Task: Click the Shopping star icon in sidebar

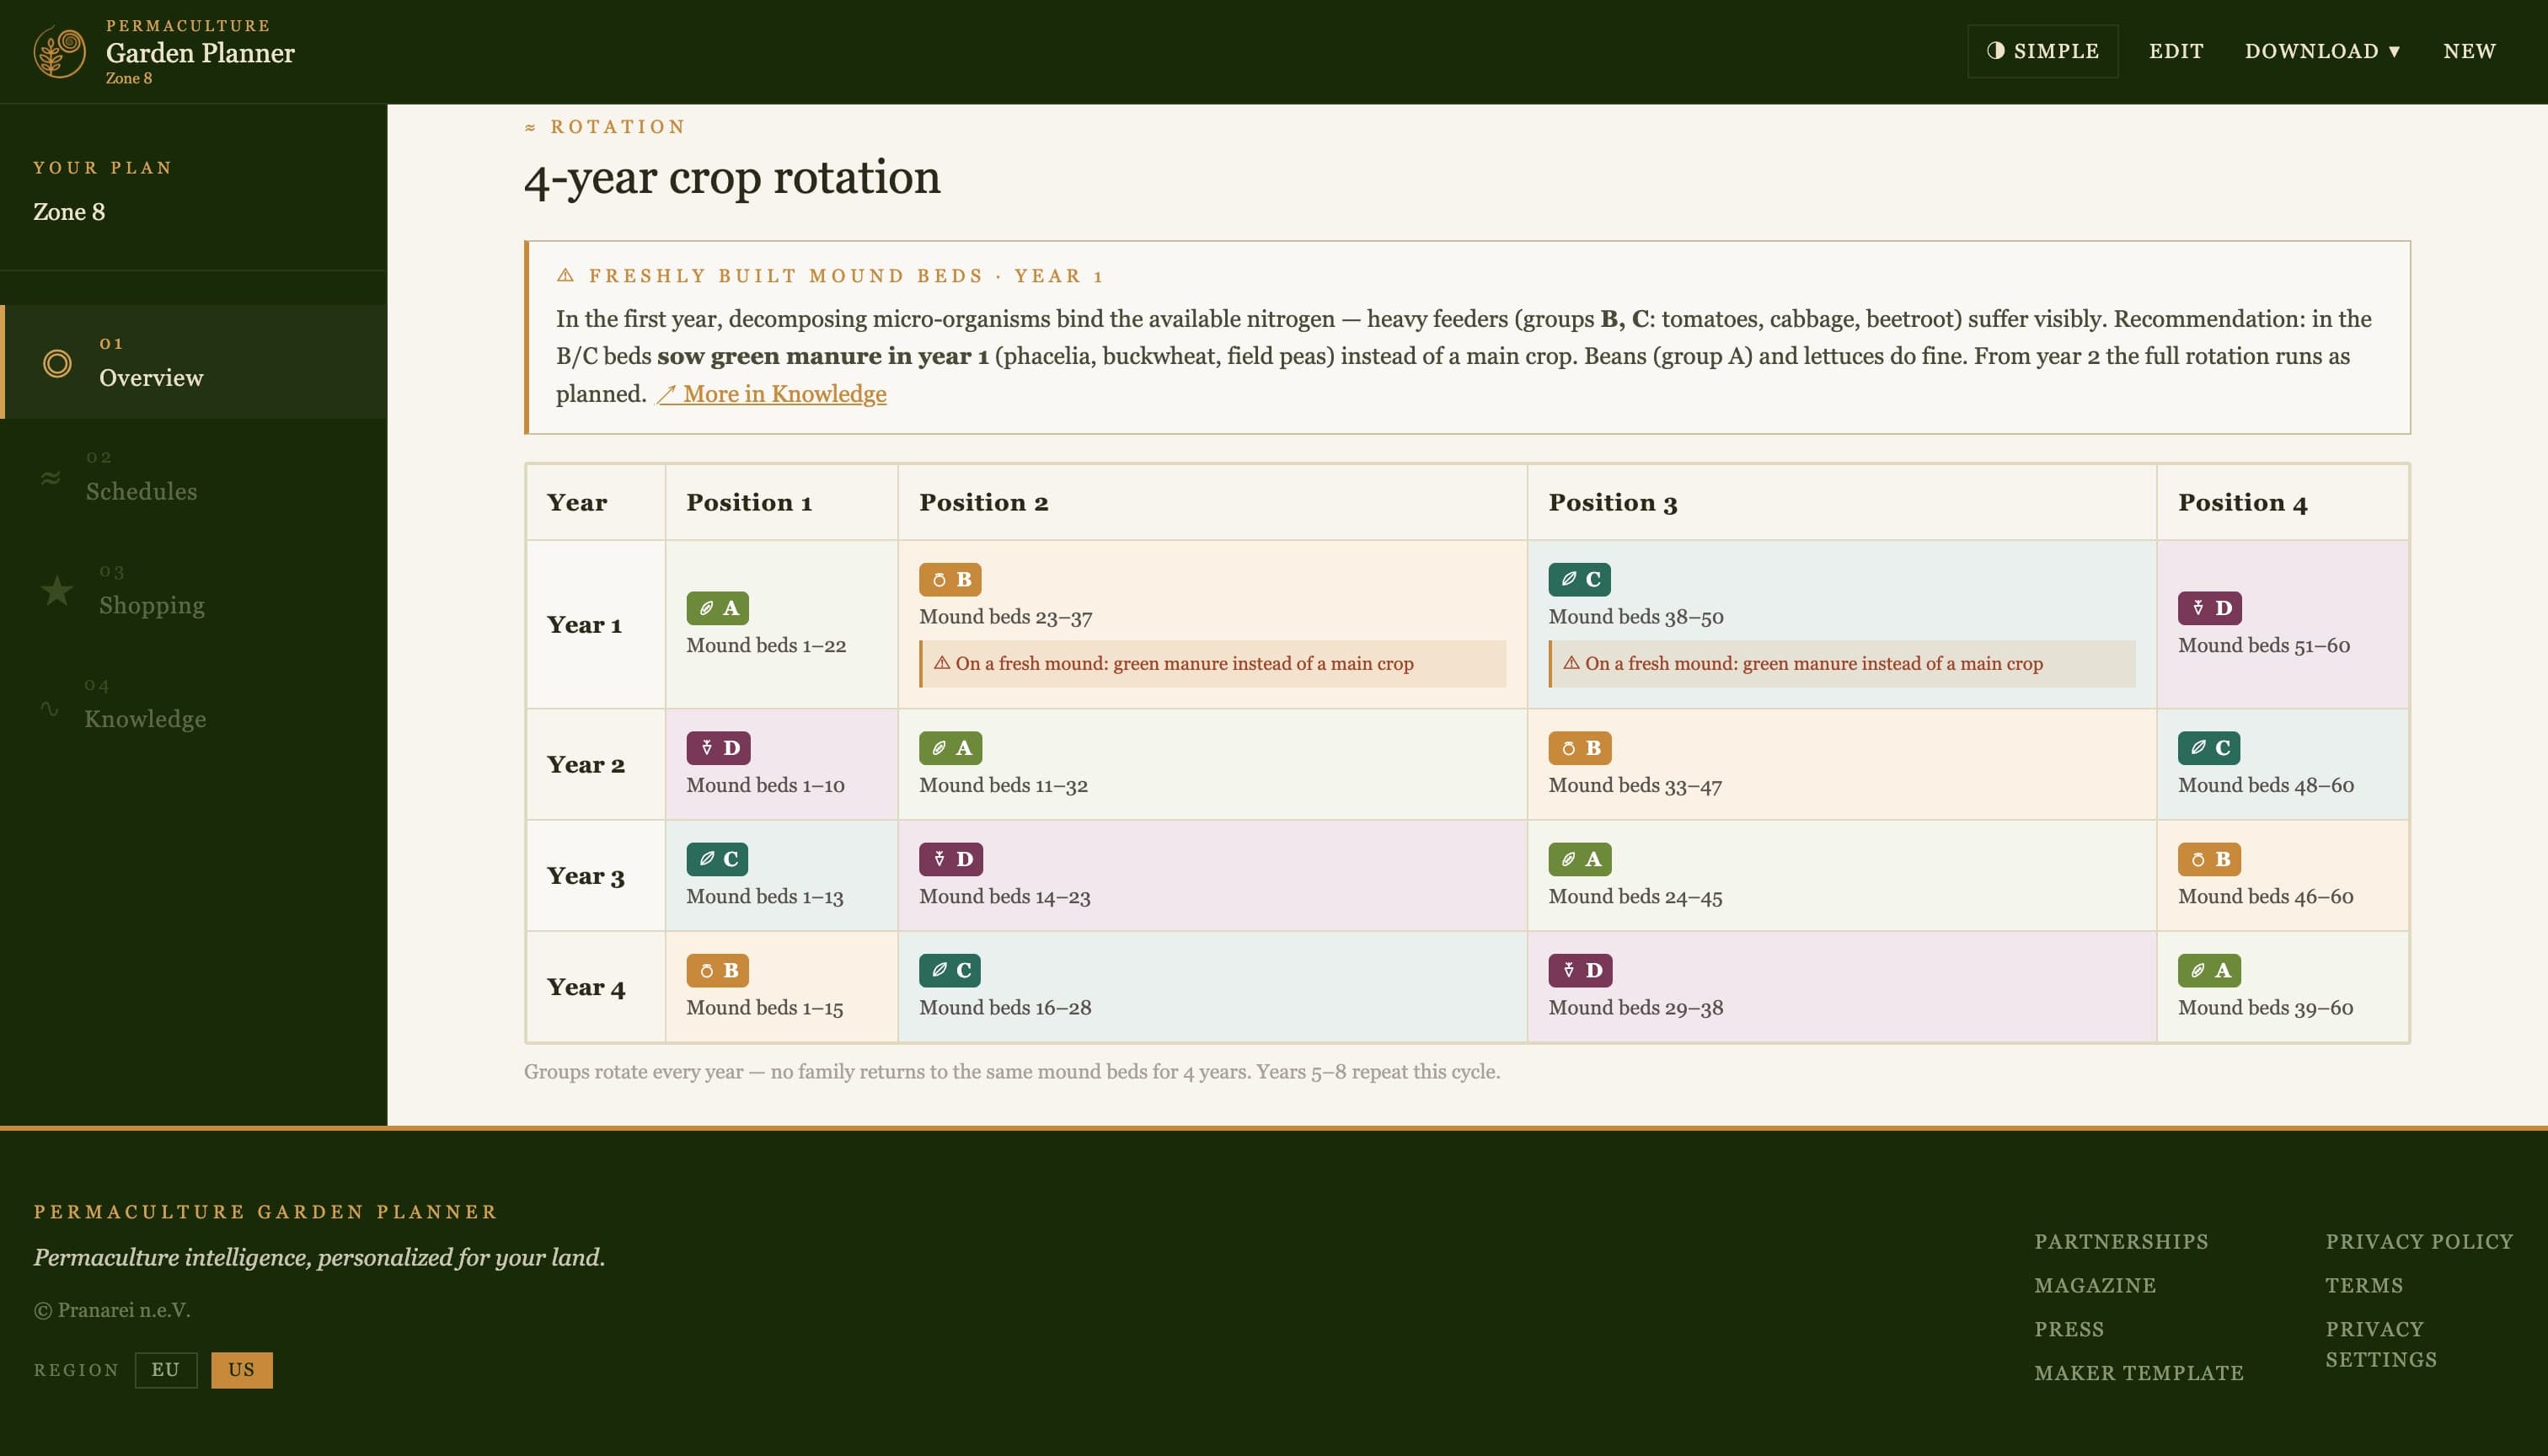Action: point(57,590)
